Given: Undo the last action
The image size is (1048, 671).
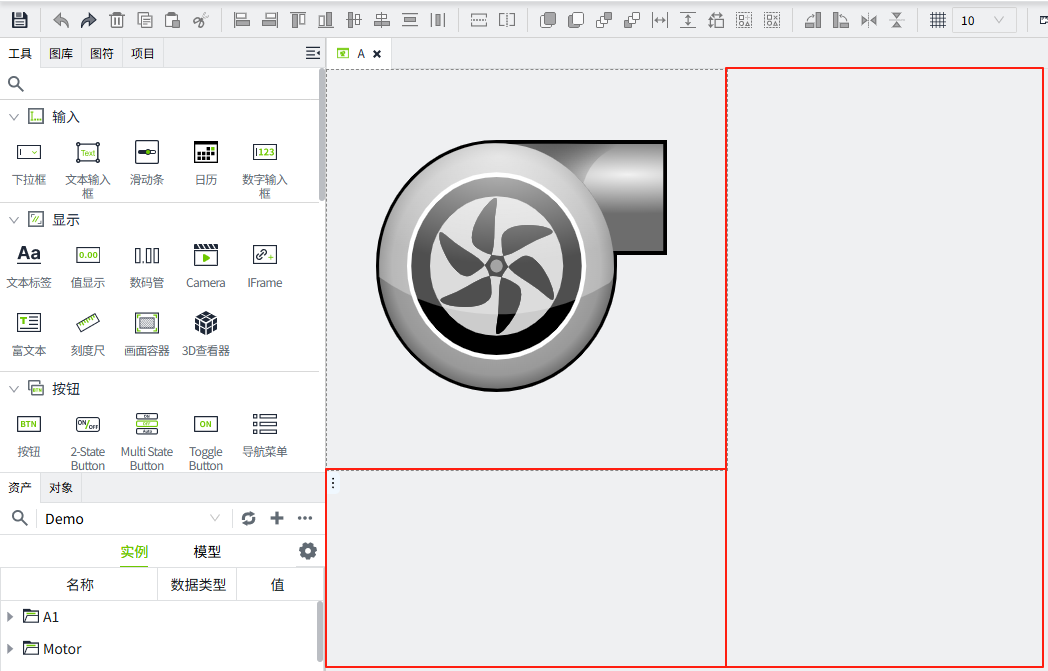Looking at the screenshot, I should click(61, 20).
